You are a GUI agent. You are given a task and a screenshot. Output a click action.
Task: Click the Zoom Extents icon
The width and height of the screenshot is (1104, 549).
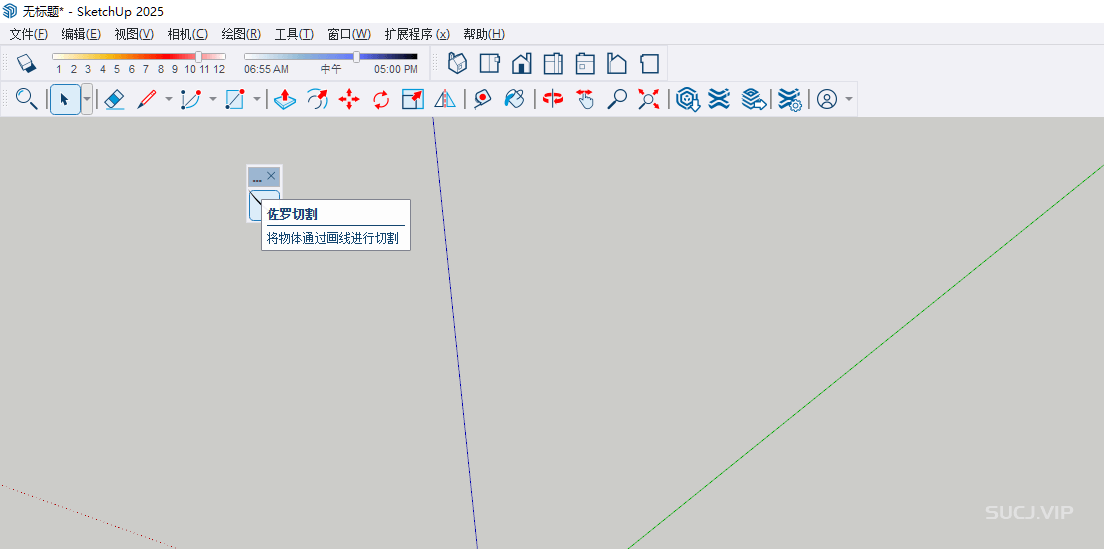click(x=649, y=99)
